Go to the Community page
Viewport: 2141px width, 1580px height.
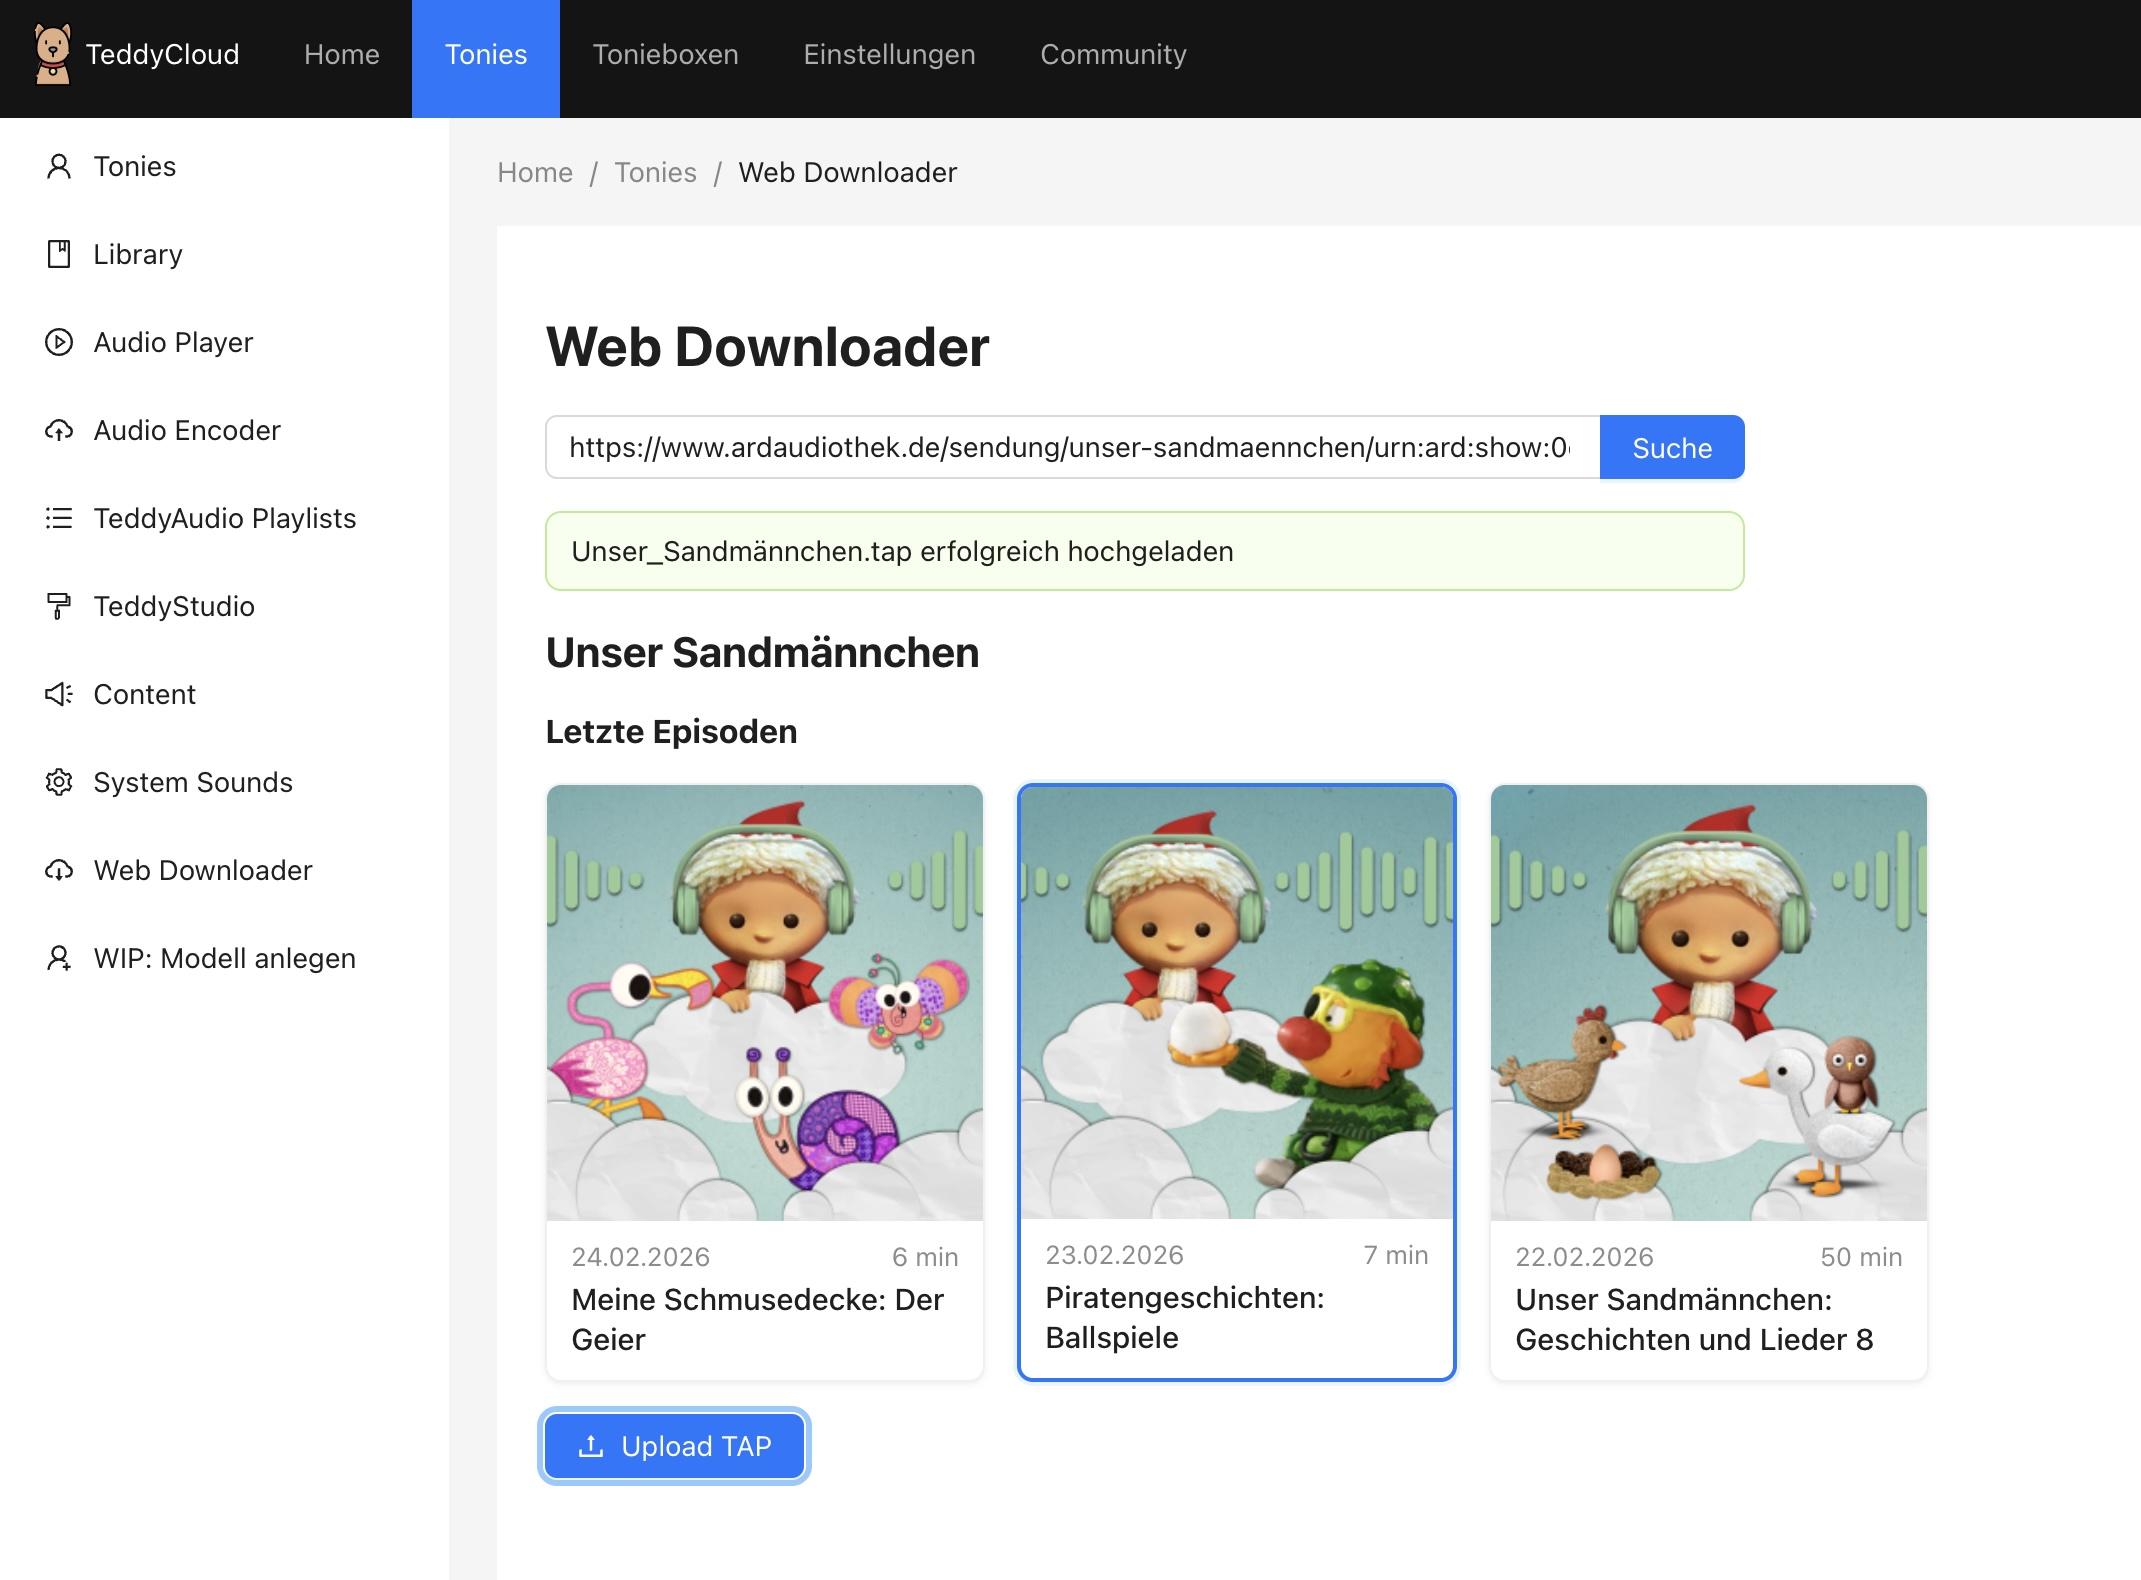pyautogui.click(x=1114, y=54)
